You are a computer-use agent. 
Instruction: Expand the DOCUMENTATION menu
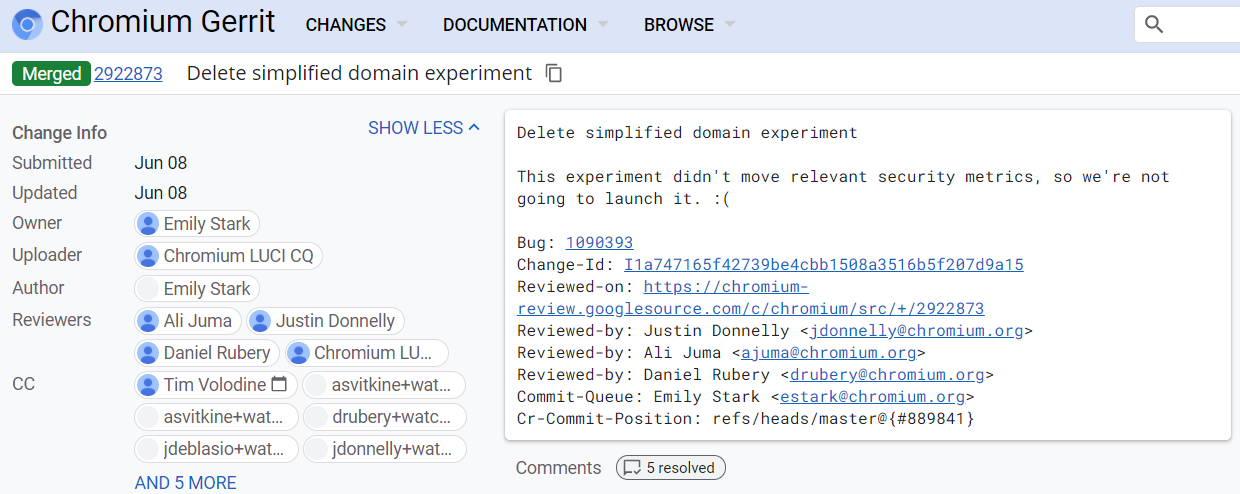coord(525,25)
